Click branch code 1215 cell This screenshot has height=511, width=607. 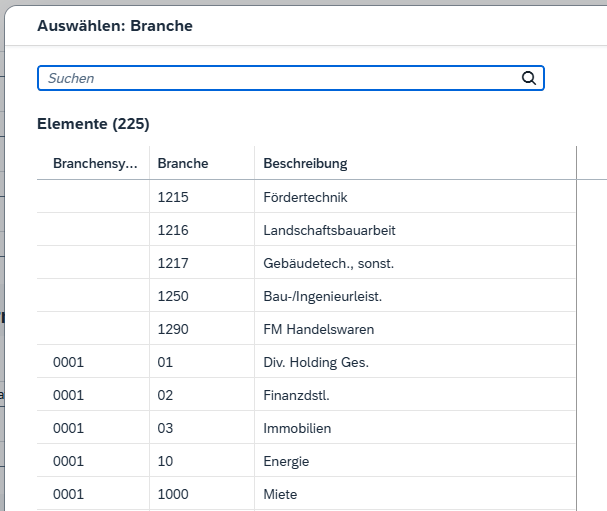[173, 197]
